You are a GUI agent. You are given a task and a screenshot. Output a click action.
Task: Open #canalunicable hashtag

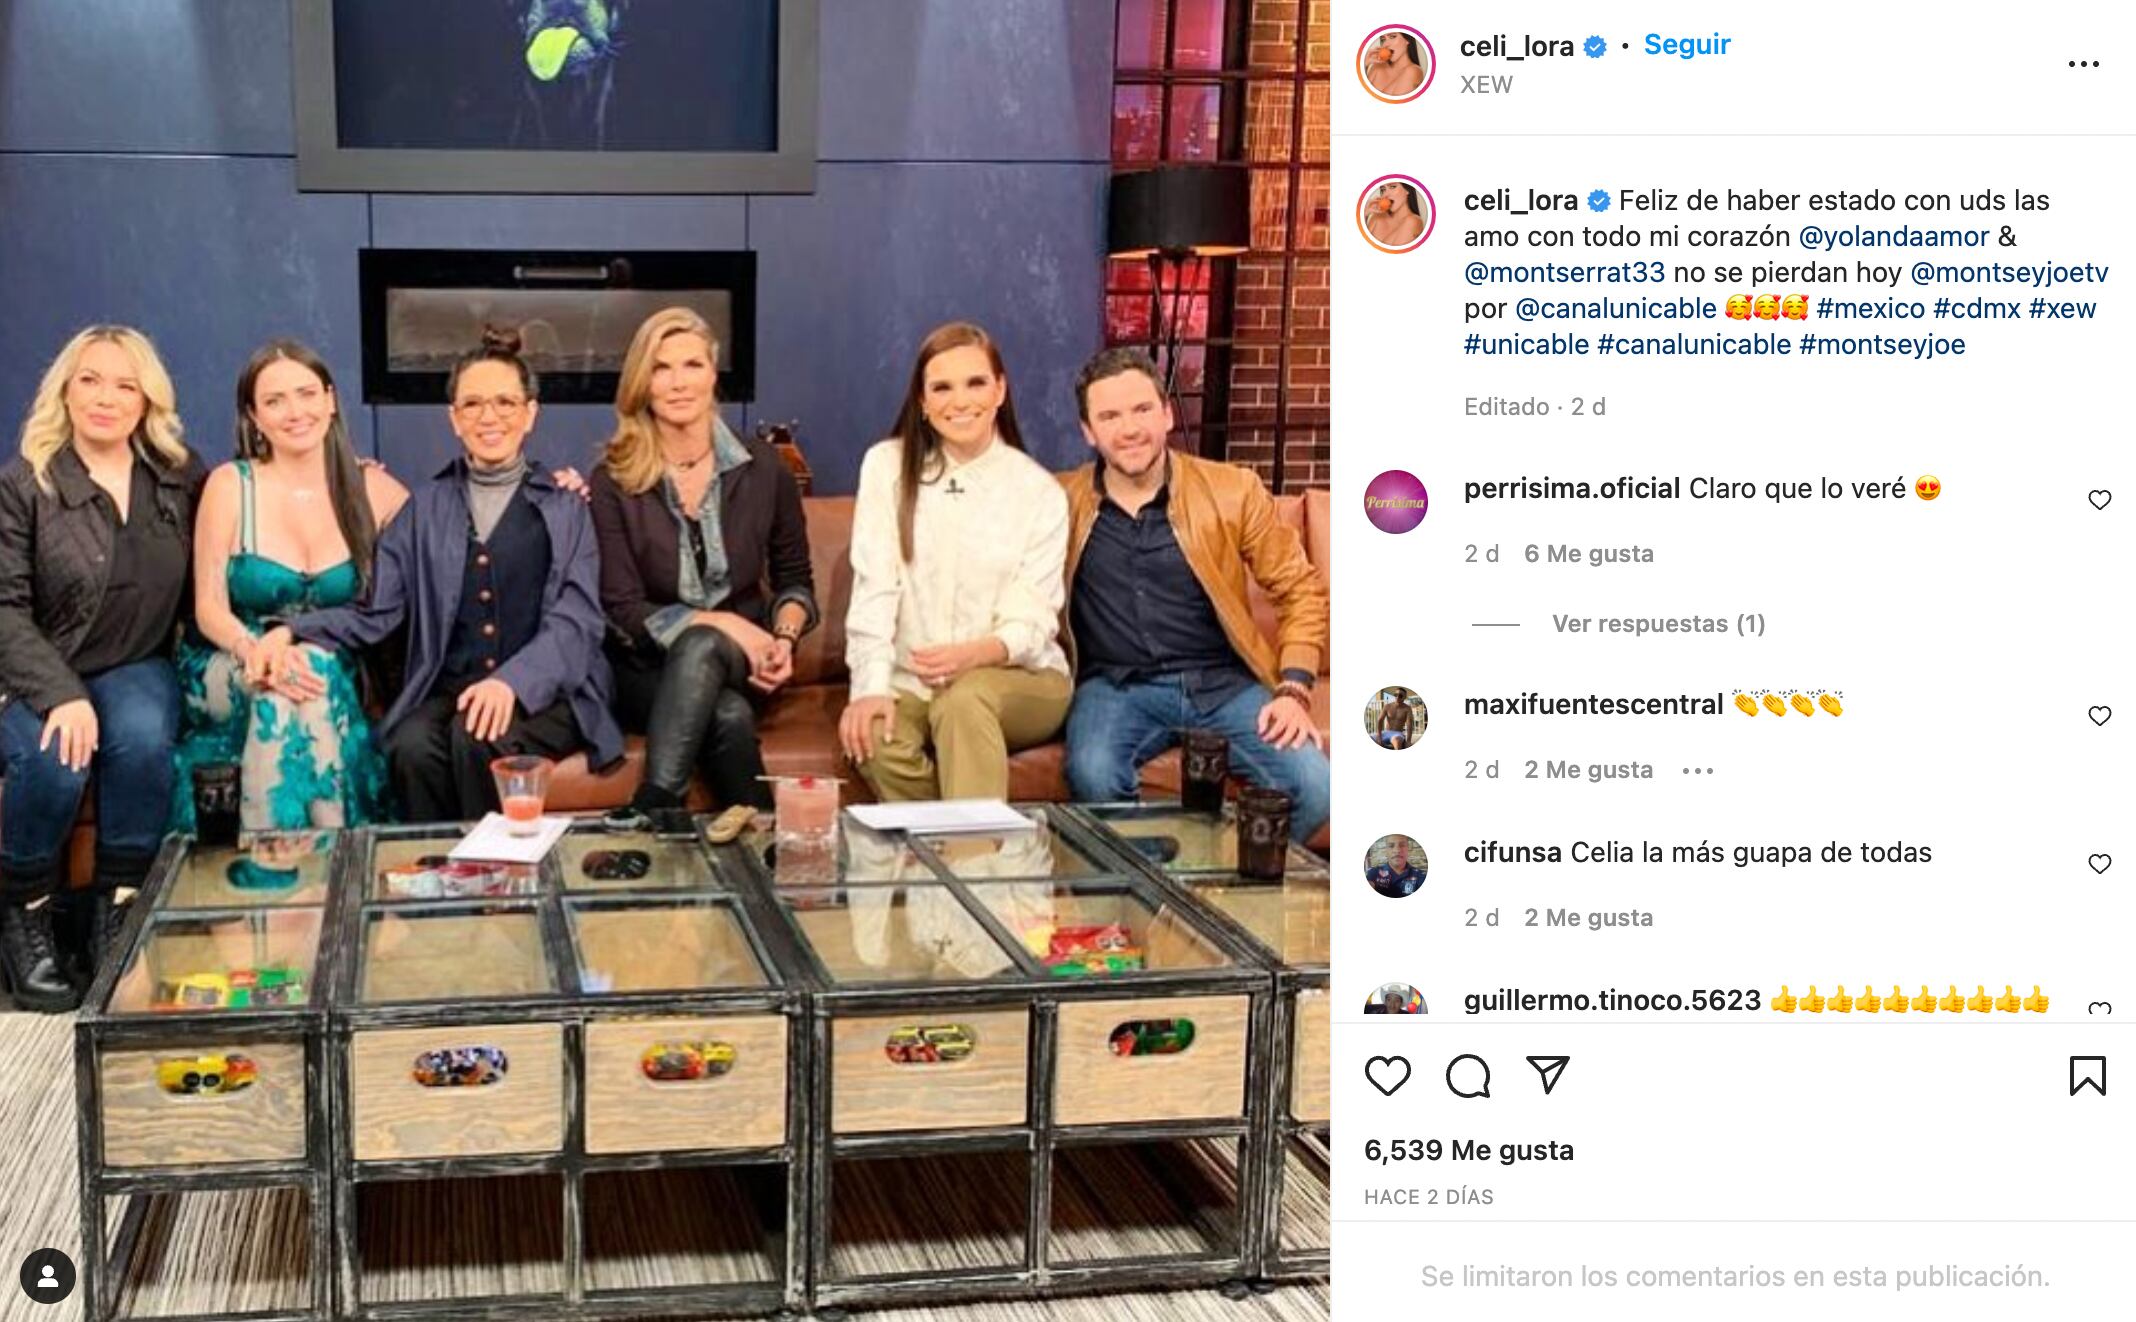tap(1694, 345)
